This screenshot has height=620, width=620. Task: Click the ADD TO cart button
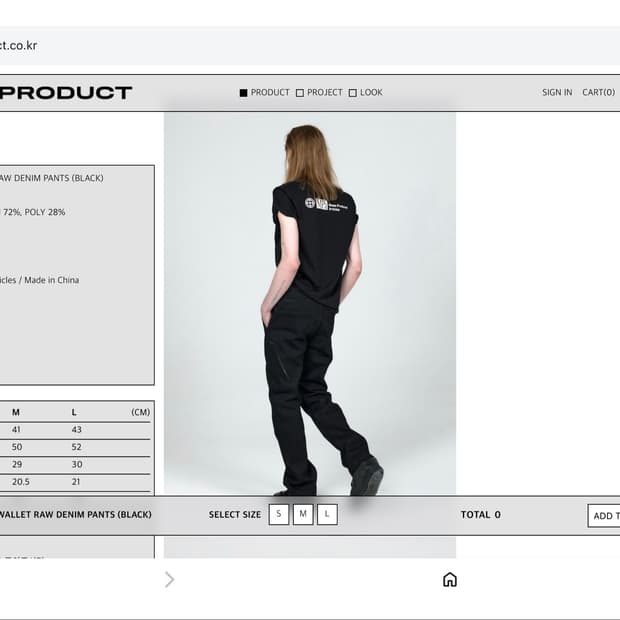[x=604, y=516]
